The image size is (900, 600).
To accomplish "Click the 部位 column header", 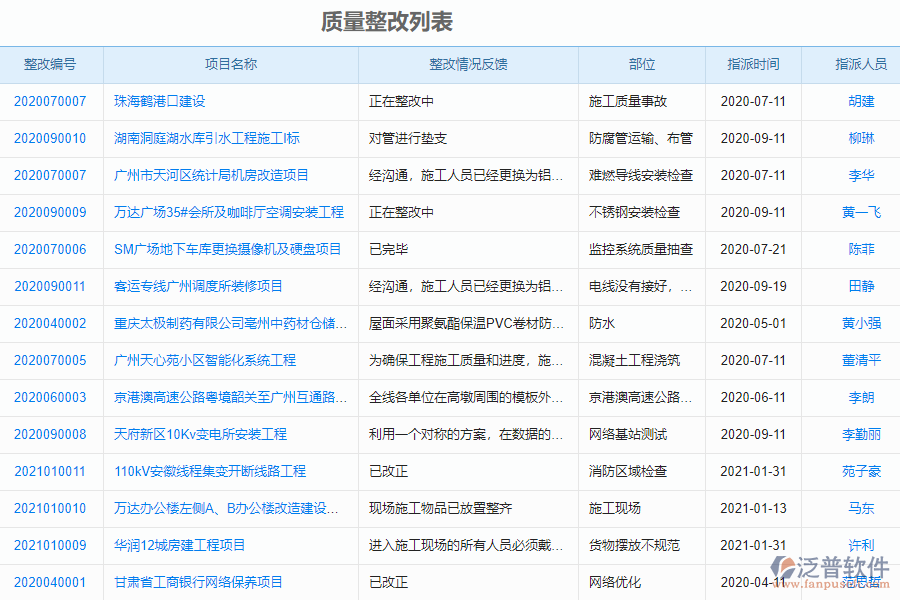I will click(643, 64).
